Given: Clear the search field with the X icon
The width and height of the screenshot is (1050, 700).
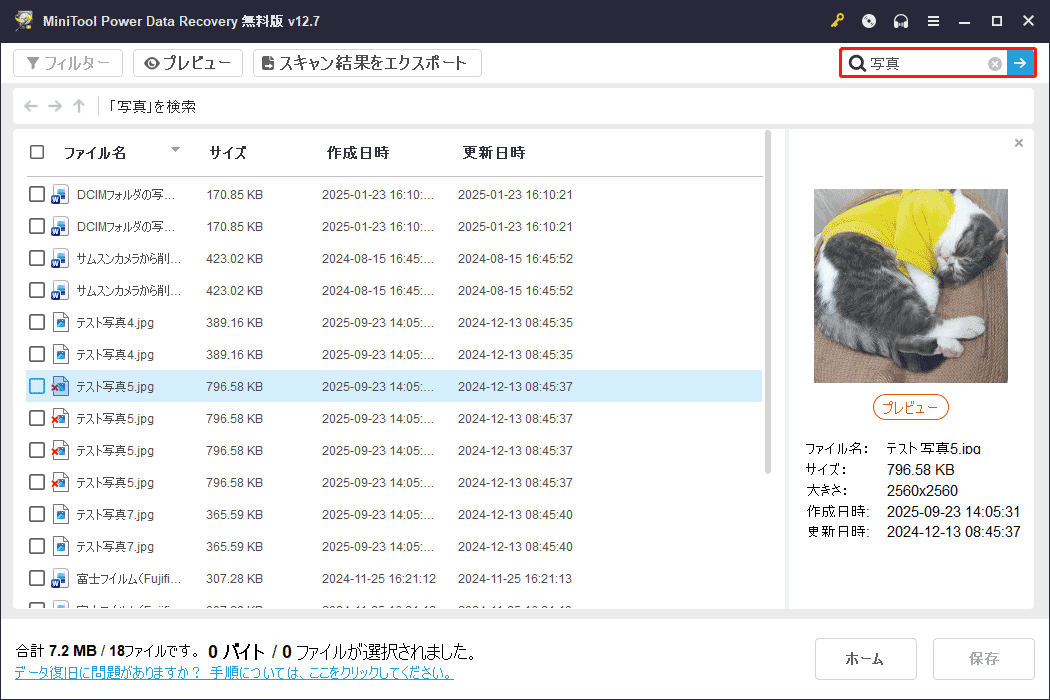Looking at the screenshot, I should [994, 63].
